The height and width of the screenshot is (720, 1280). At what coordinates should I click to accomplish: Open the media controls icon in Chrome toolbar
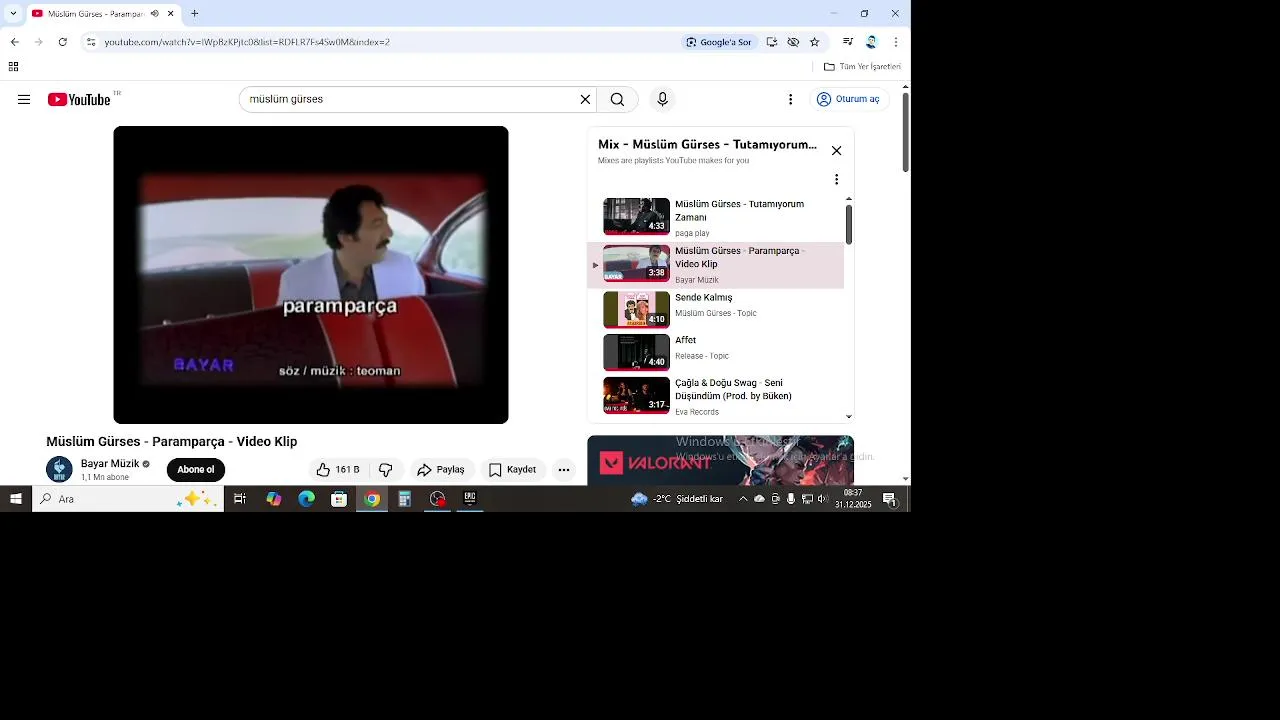click(x=848, y=42)
